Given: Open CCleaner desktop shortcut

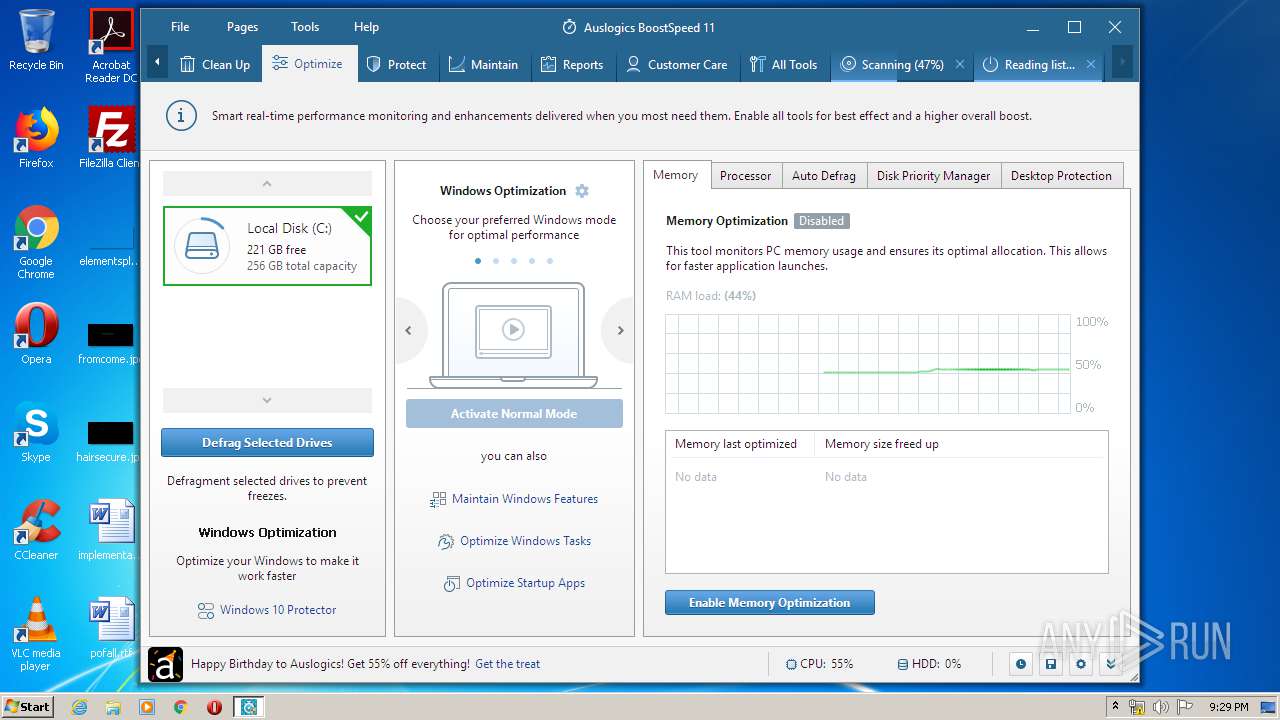Looking at the screenshot, I should (36, 530).
